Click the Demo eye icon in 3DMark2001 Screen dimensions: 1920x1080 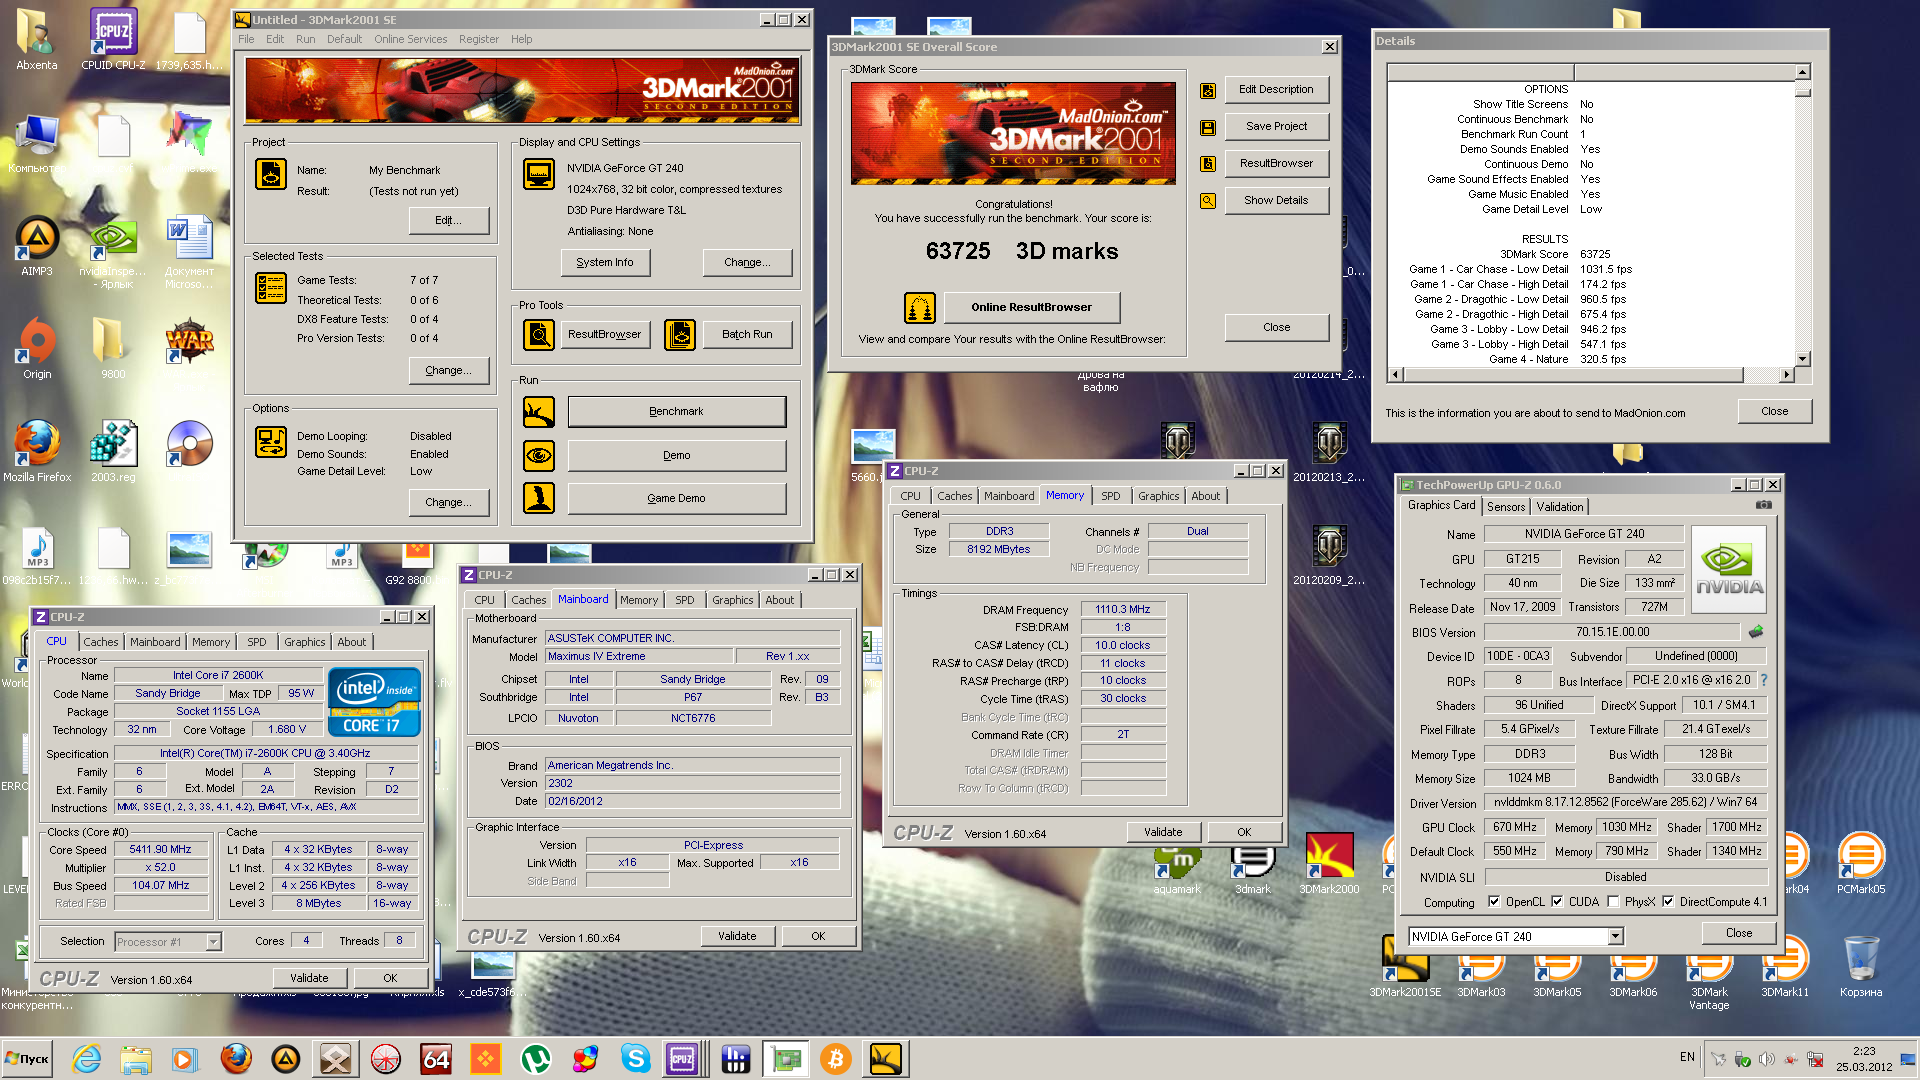point(538,456)
